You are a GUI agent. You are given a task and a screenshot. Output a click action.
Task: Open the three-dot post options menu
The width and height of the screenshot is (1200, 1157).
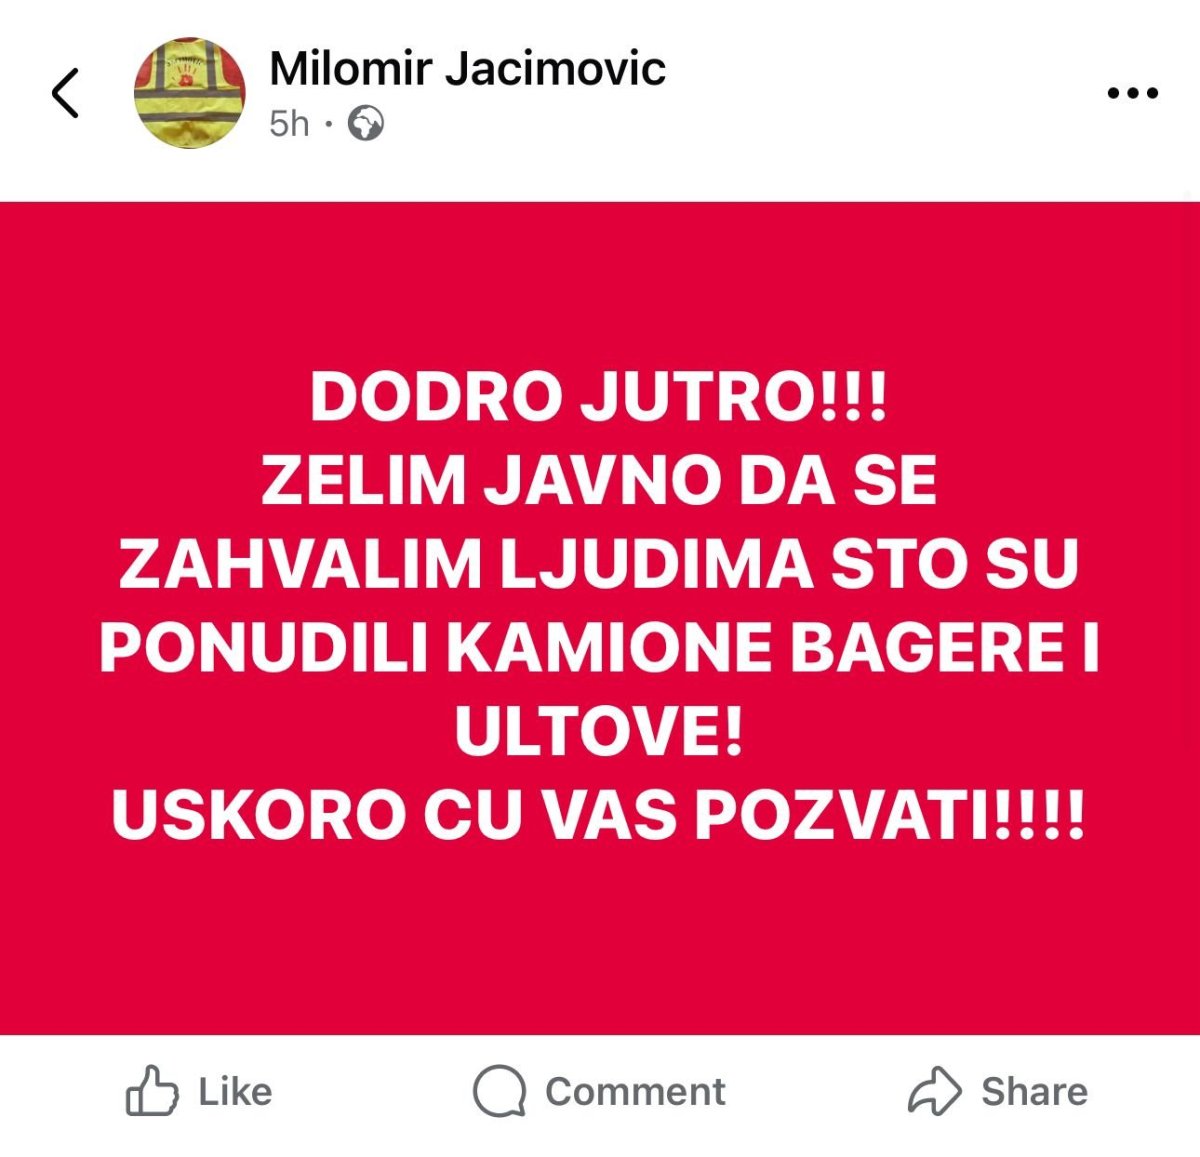[1133, 94]
